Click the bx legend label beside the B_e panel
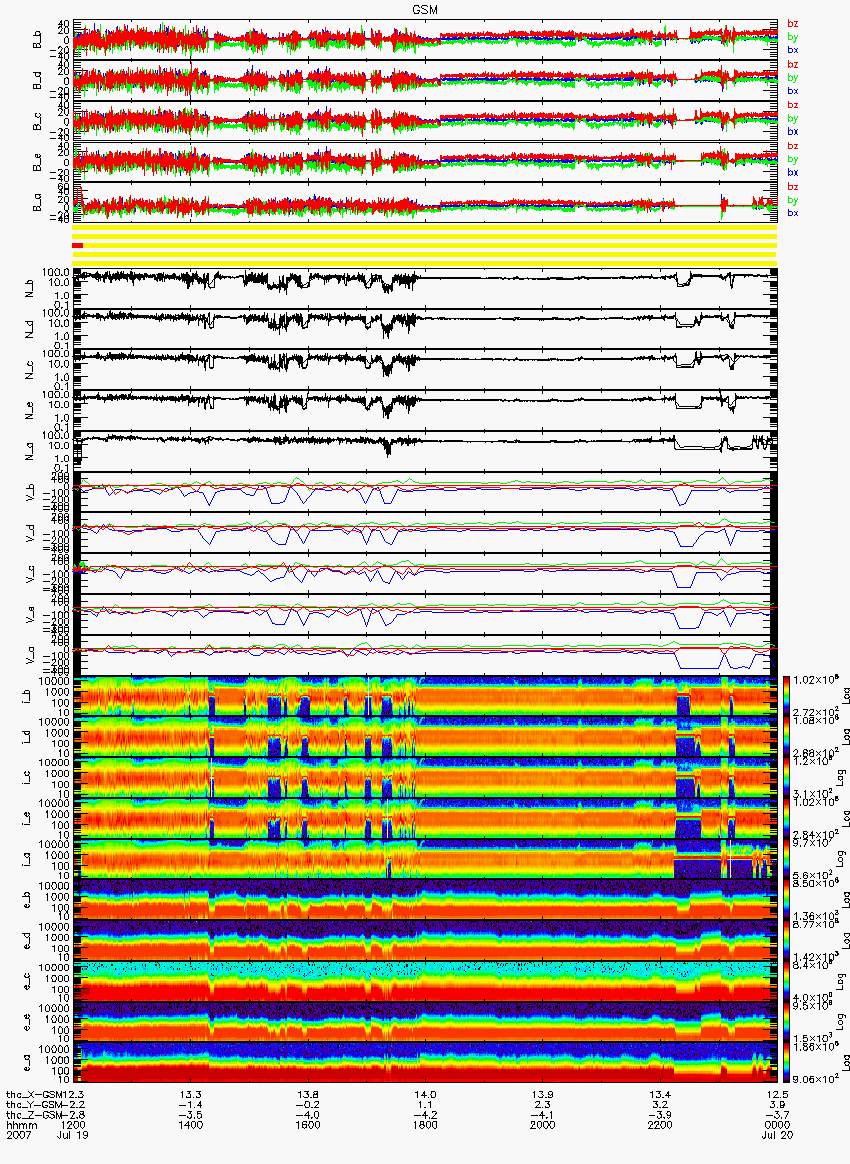 click(x=793, y=172)
